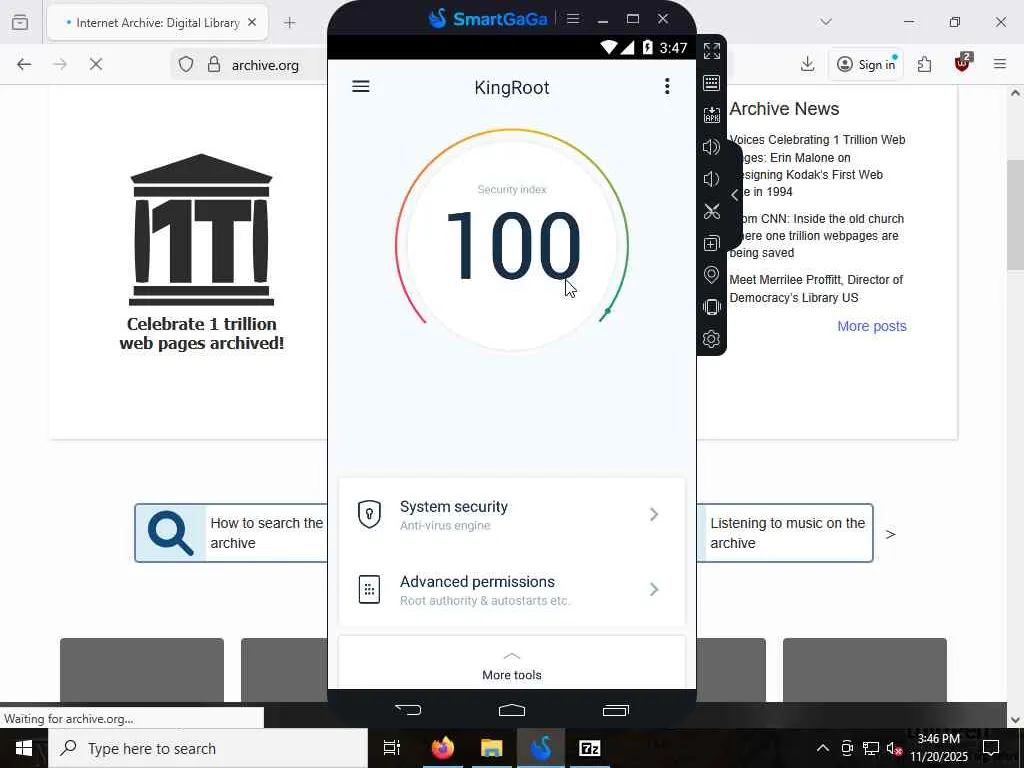The width and height of the screenshot is (1024, 768).
Task: Expand More tools panel
Action: click(x=511, y=664)
